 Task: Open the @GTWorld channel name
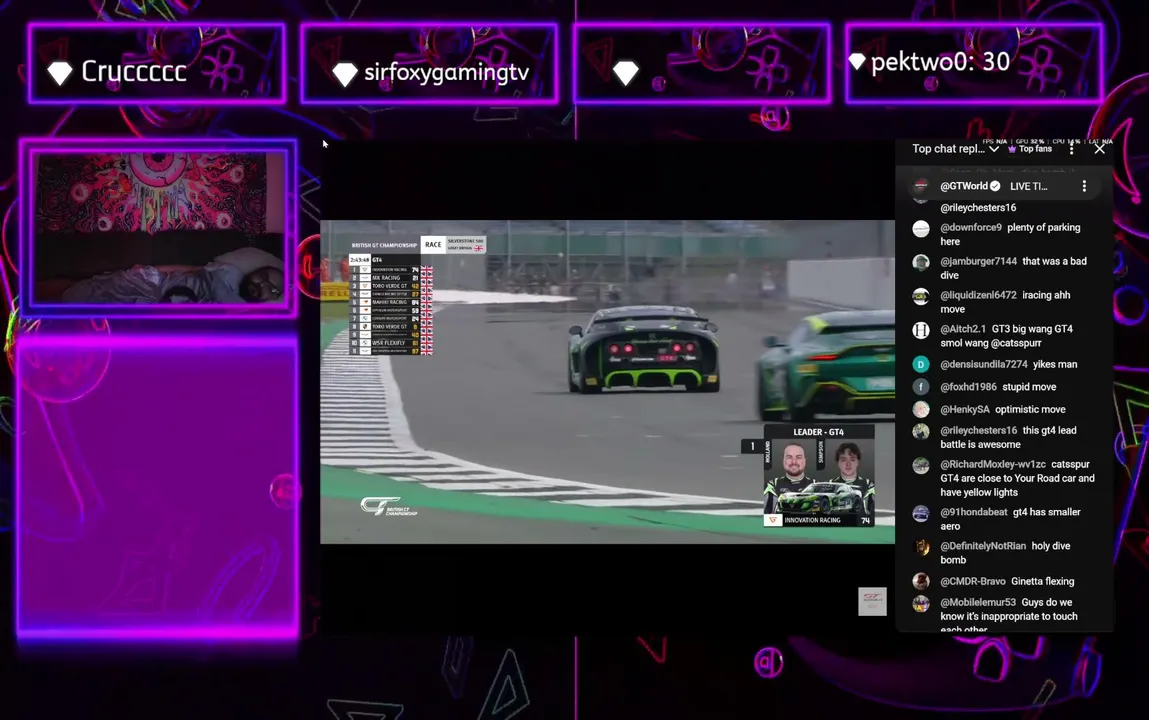(x=964, y=186)
